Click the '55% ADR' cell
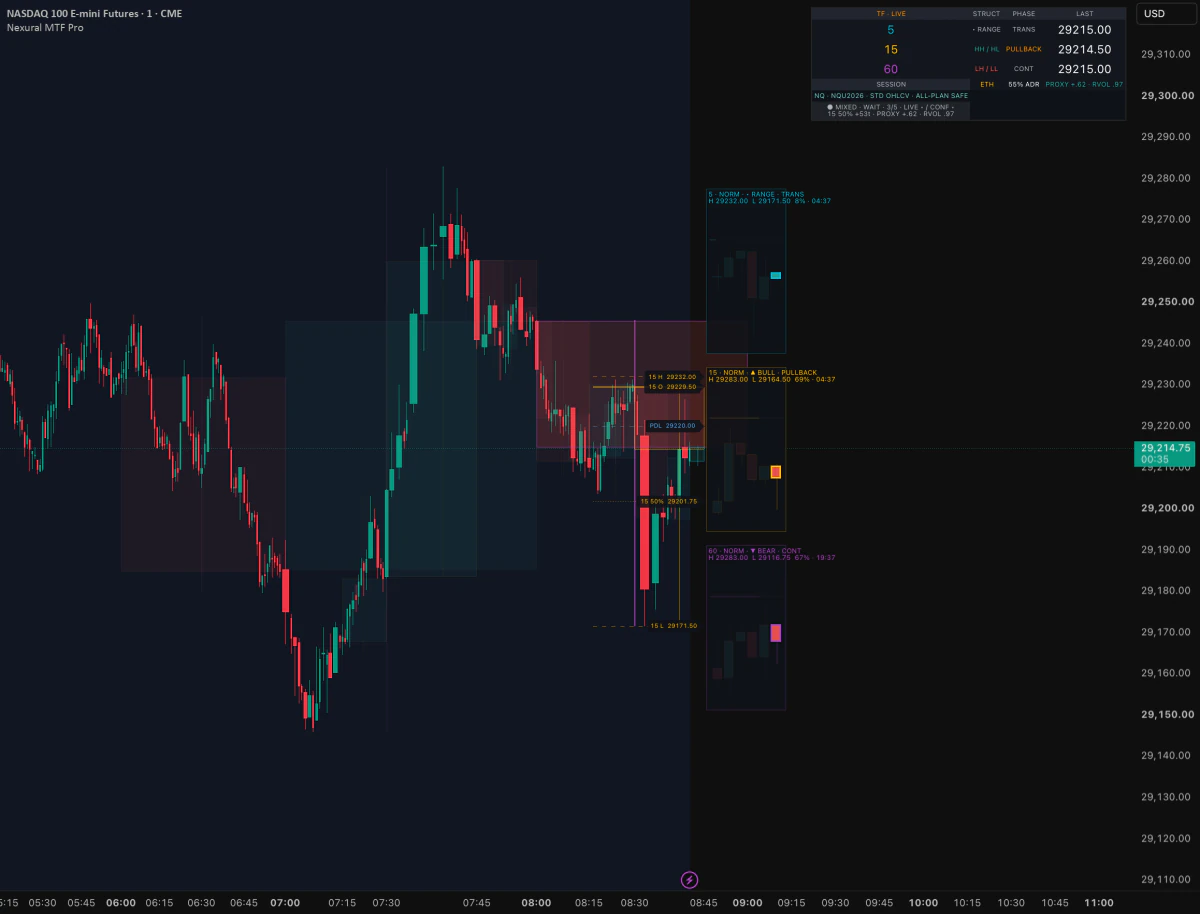The image size is (1200, 914). click(1024, 84)
